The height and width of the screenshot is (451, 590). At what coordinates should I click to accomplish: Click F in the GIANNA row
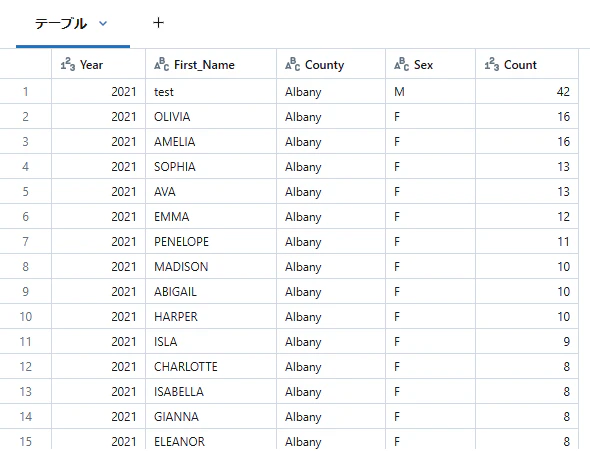pos(397,417)
